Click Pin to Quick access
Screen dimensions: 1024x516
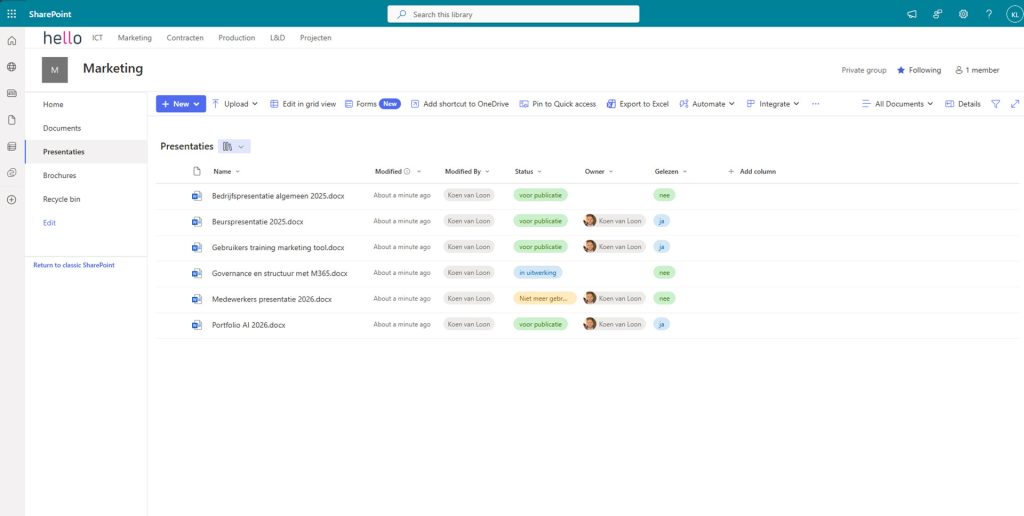[558, 104]
